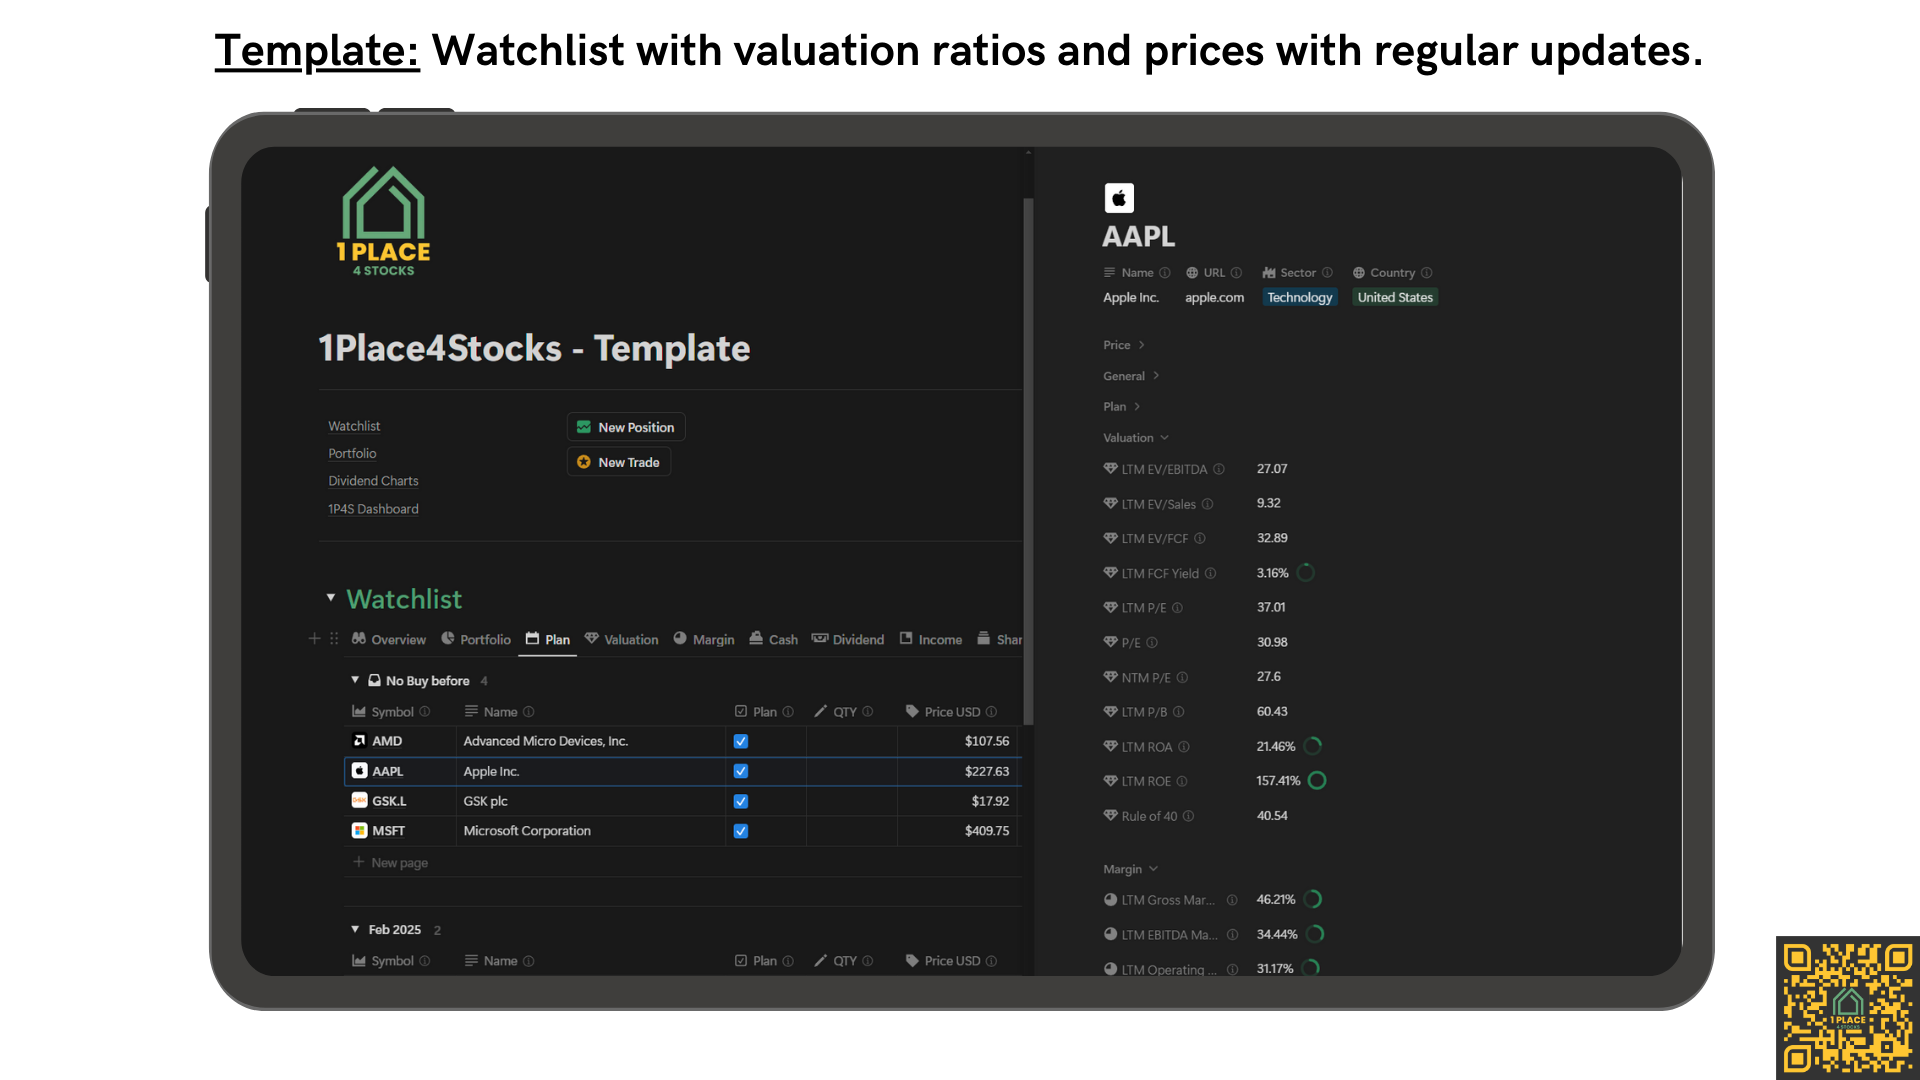Viewport: 1920px width, 1080px height.
Task: Click the pie icon beside LTM Gross Margin
Action: click(x=1110, y=900)
